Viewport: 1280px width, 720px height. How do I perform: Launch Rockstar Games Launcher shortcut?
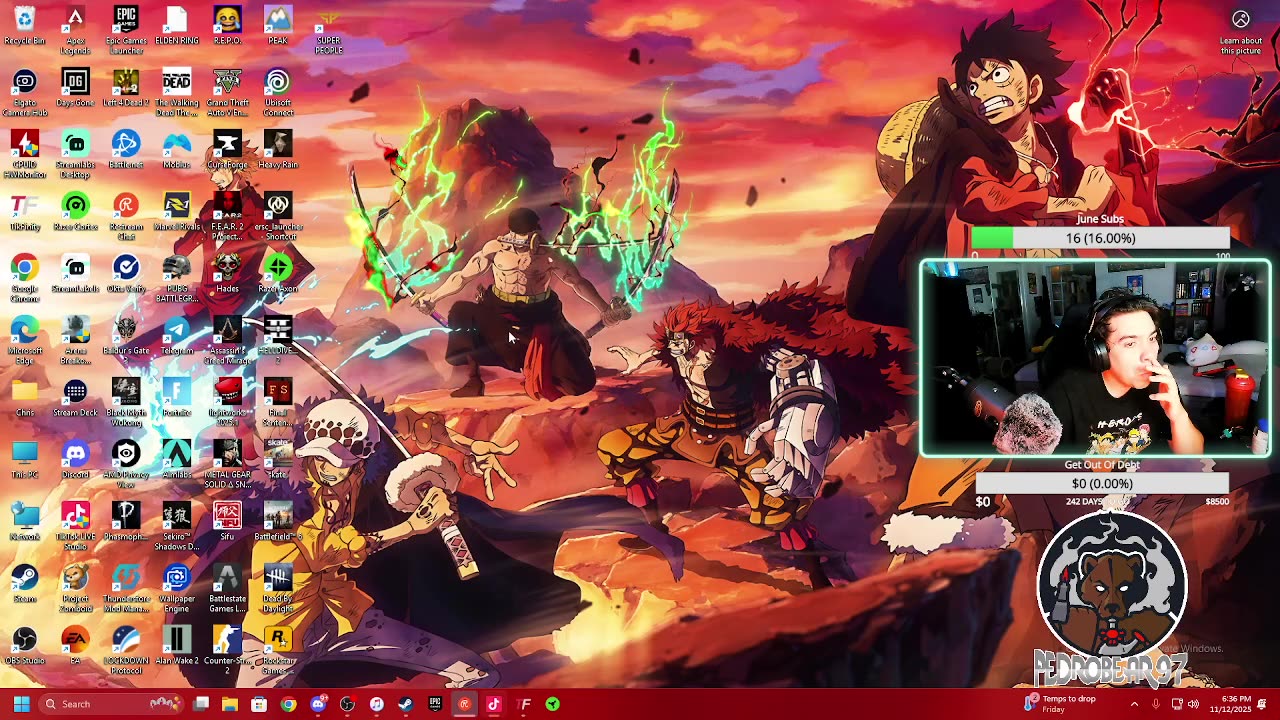tap(278, 650)
